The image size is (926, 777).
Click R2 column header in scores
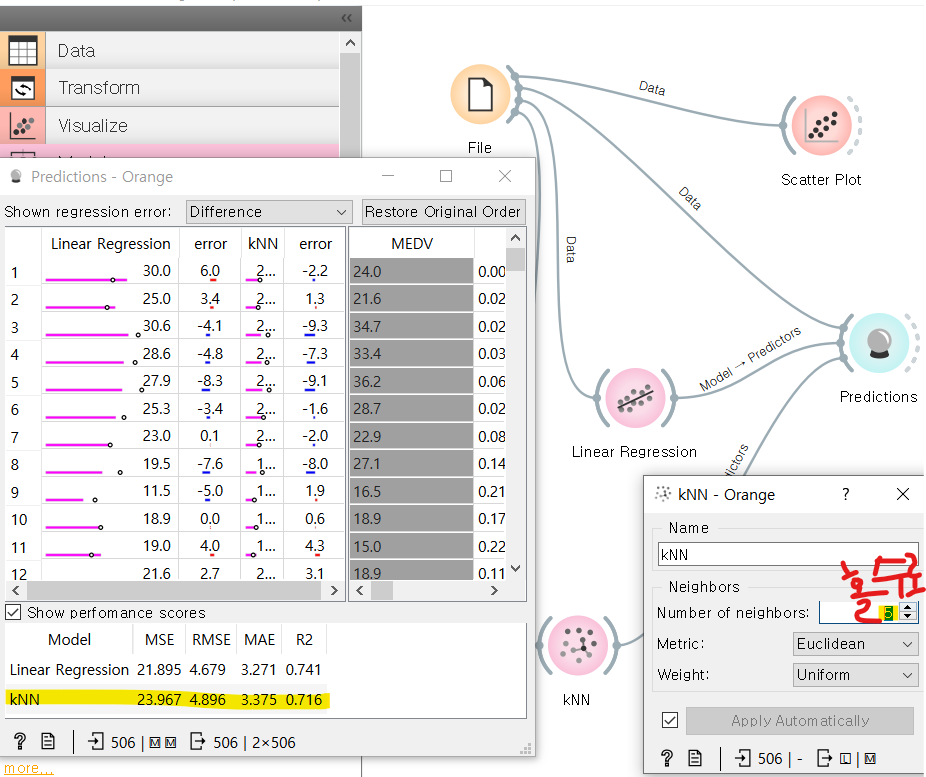click(304, 640)
